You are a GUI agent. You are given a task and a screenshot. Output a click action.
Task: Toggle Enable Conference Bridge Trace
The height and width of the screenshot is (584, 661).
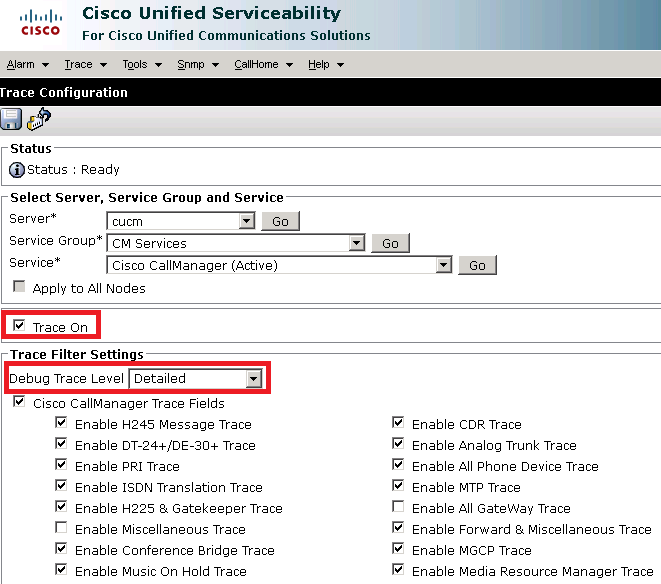[61, 548]
